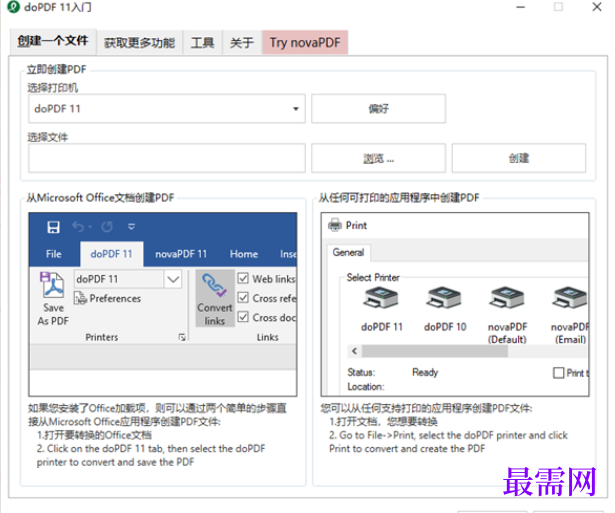Click the printer list scroll left arrow
Viewport: 615px width, 513px height.
(354, 351)
